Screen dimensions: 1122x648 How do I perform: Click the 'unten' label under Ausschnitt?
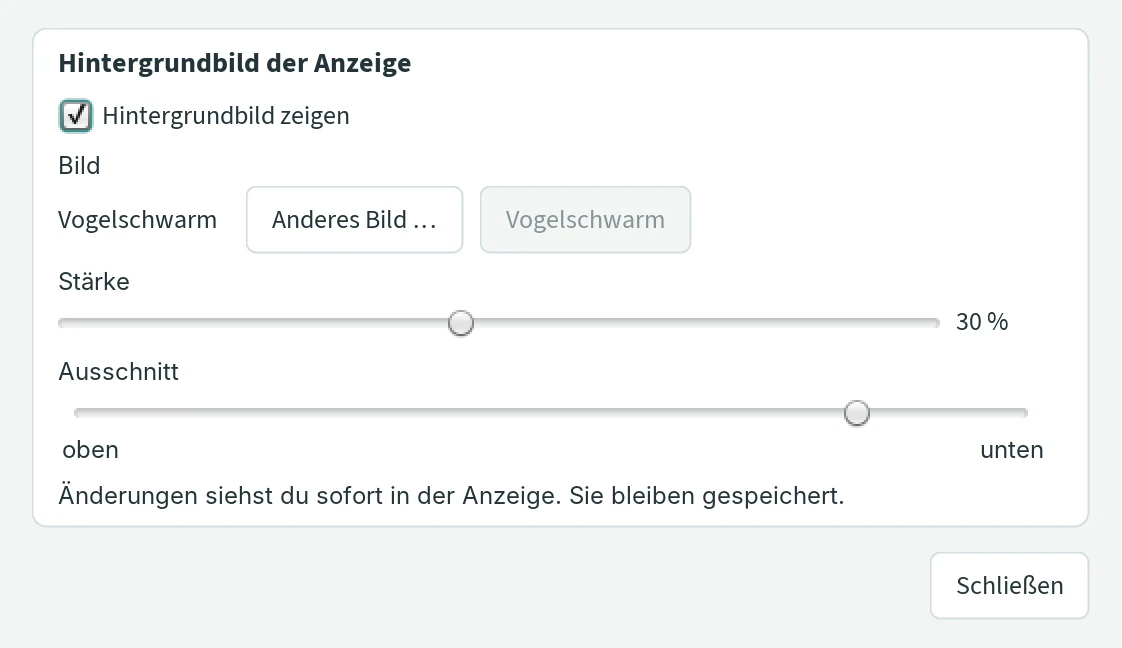click(x=1012, y=450)
